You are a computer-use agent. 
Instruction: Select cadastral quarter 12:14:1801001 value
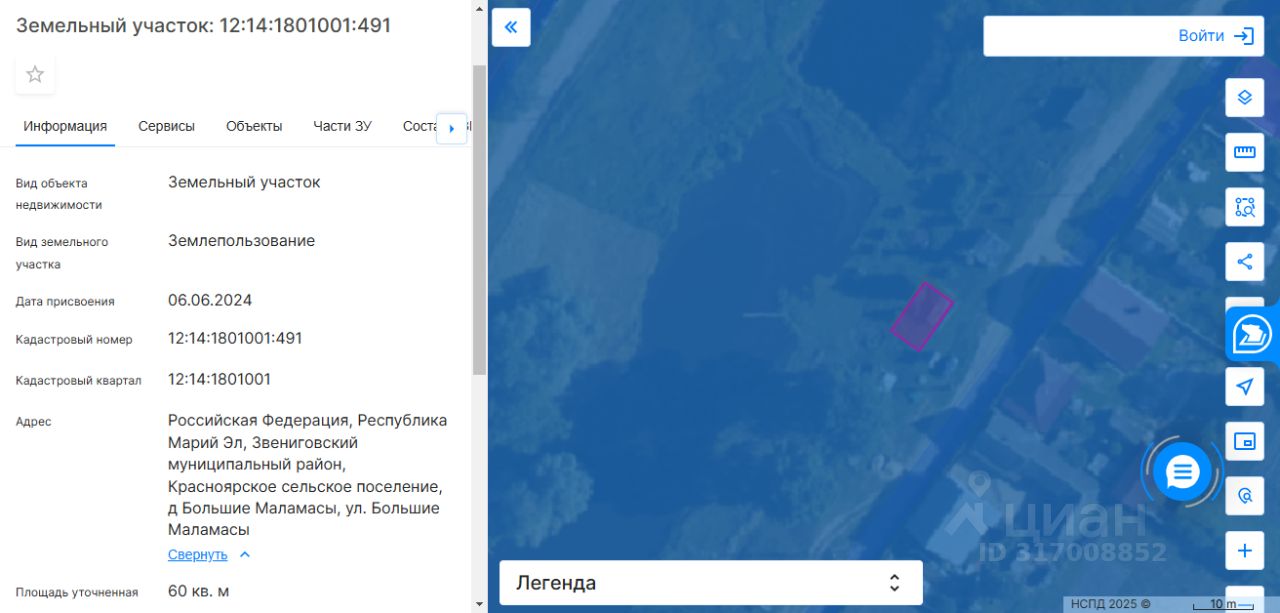coord(219,379)
